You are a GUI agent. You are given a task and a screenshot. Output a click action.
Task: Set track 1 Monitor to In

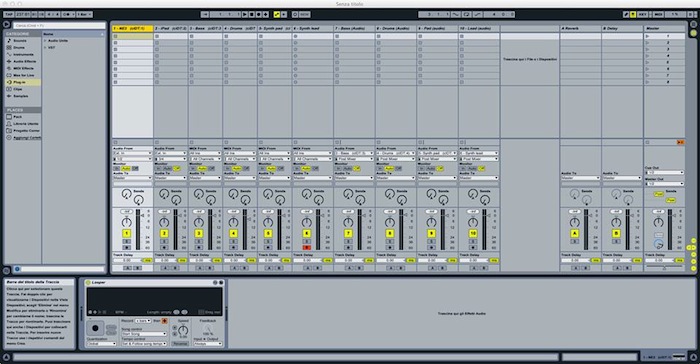pyautogui.click(x=117, y=168)
